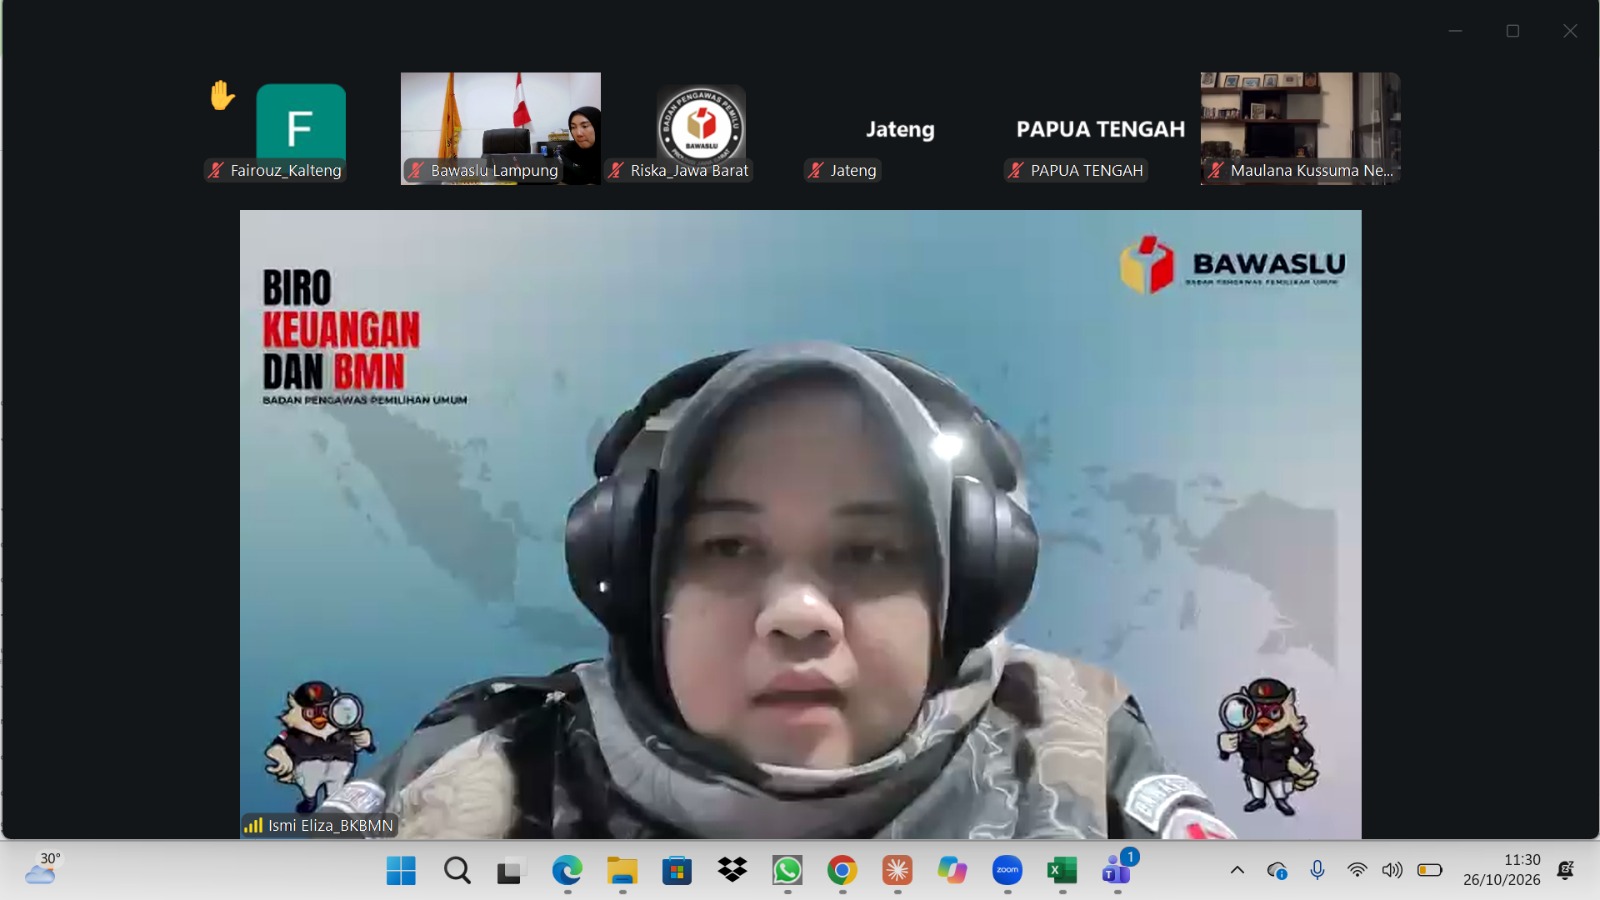1600x900 pixels.
Task: Select the PAPUA TENGAH participant tile
Action: pos(1100,129)
